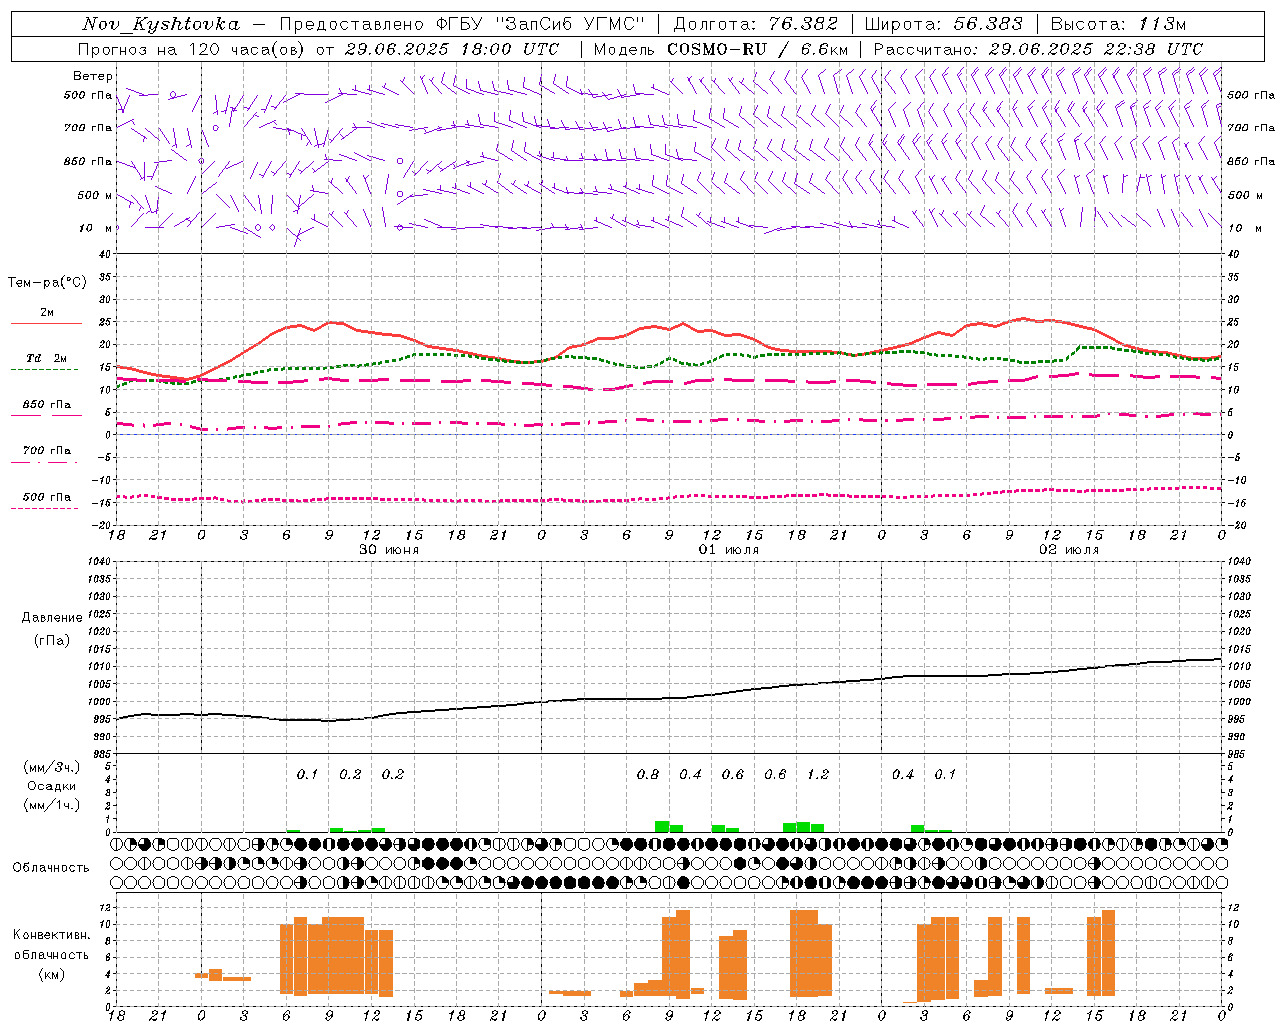Click the red line sample under 2м legend
This screenshot has height=1024, width=1280.
(46, 324)
